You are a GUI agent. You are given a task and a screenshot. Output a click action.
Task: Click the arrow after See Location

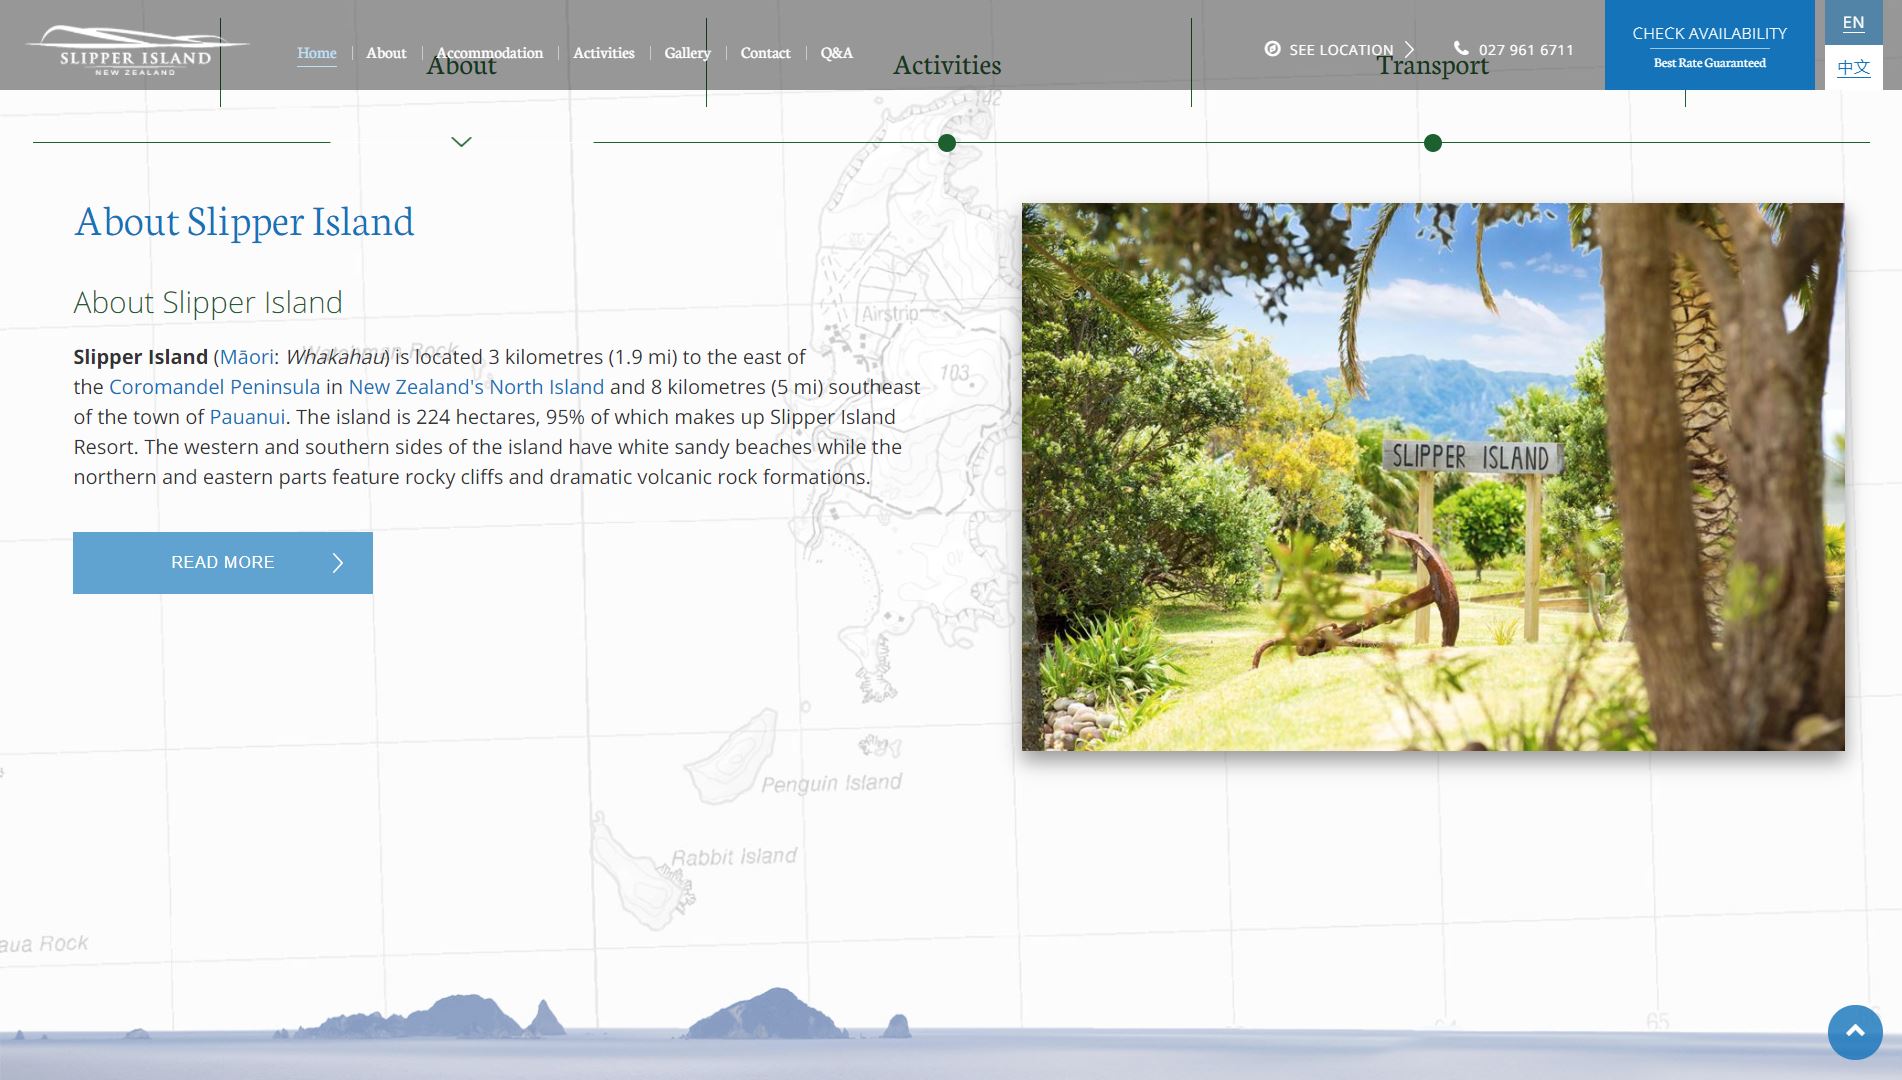(1409, 49)
